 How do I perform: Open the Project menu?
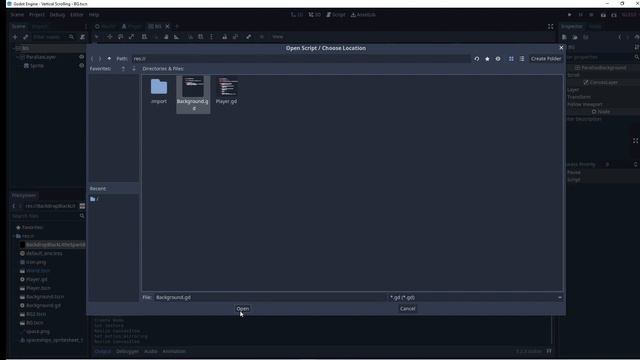click(x=37, y=15)
